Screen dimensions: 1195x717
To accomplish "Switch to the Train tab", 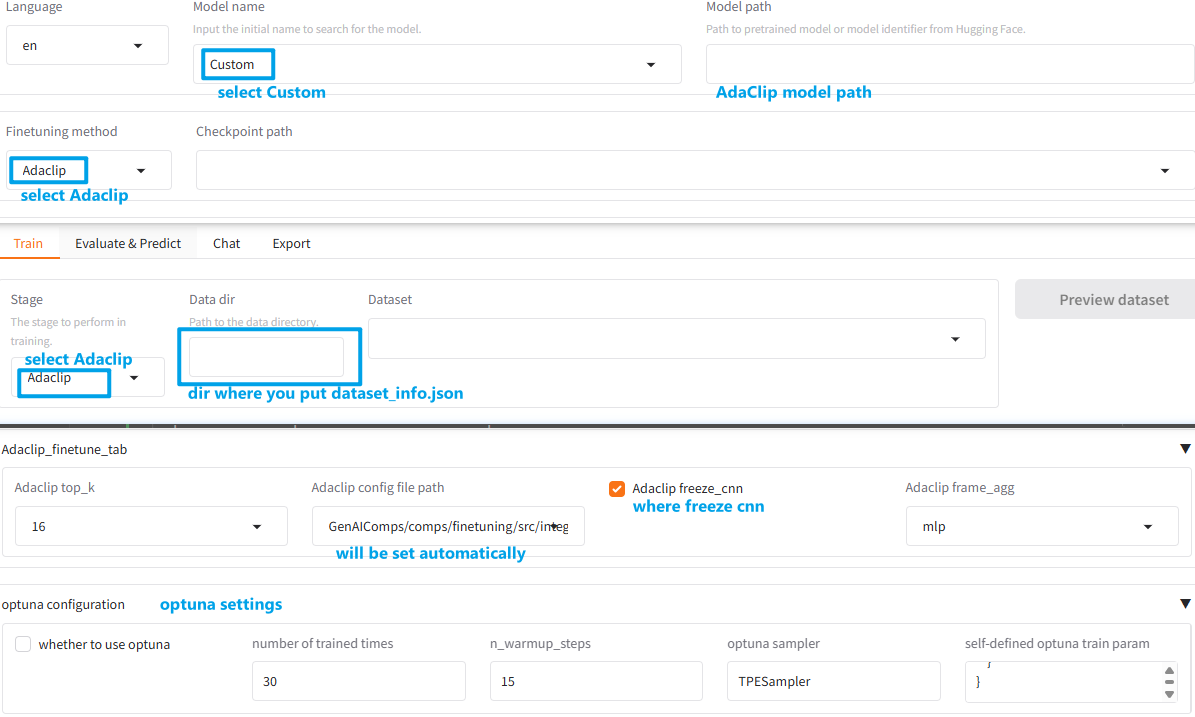I will pos(28,243).
